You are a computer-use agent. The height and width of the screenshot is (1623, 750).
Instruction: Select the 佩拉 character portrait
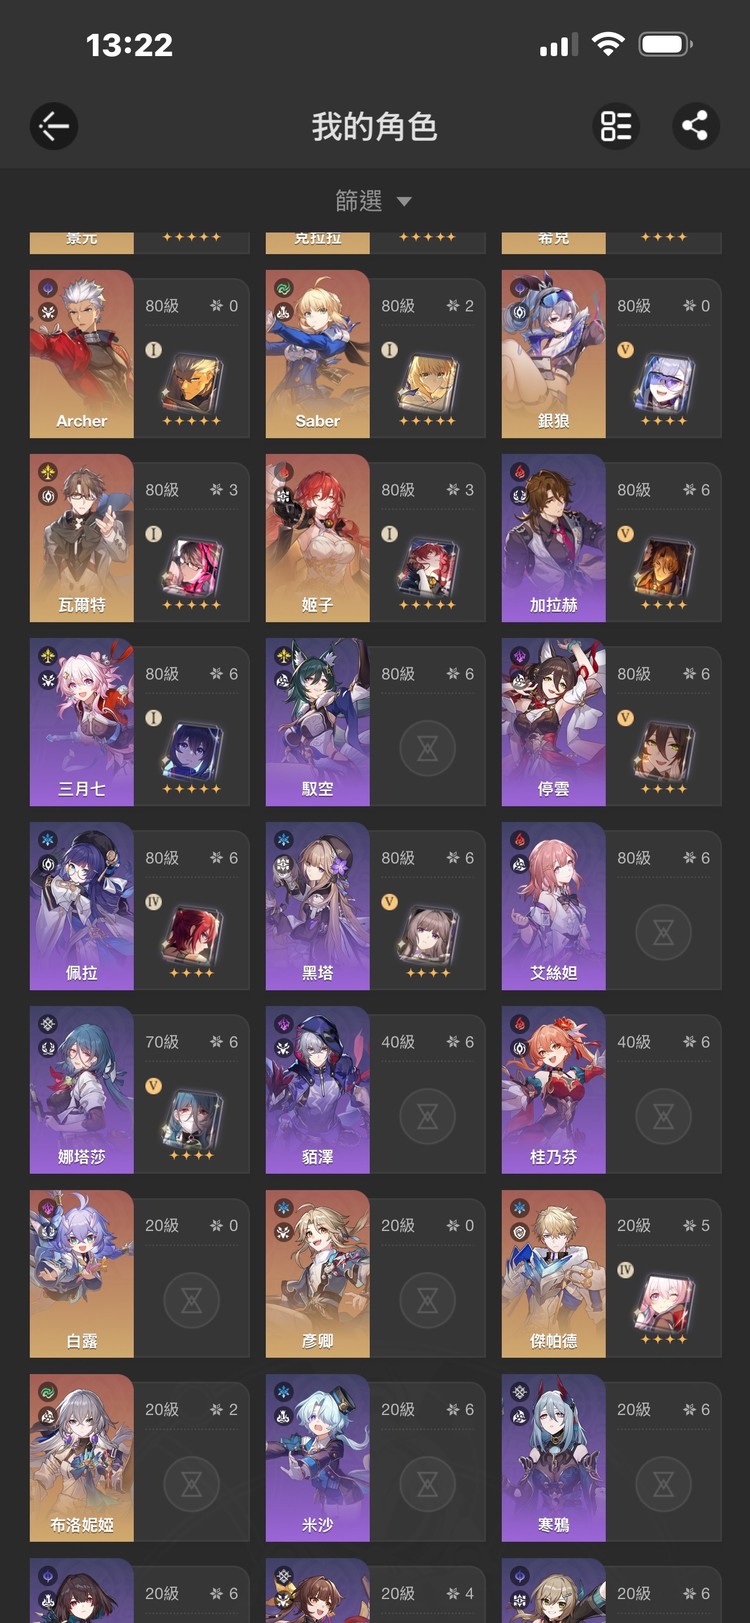81,906
